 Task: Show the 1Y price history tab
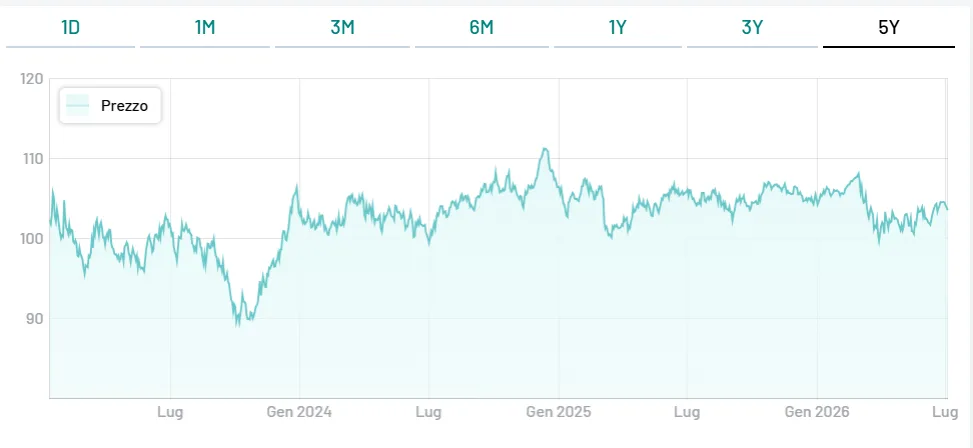pos(617,28)
